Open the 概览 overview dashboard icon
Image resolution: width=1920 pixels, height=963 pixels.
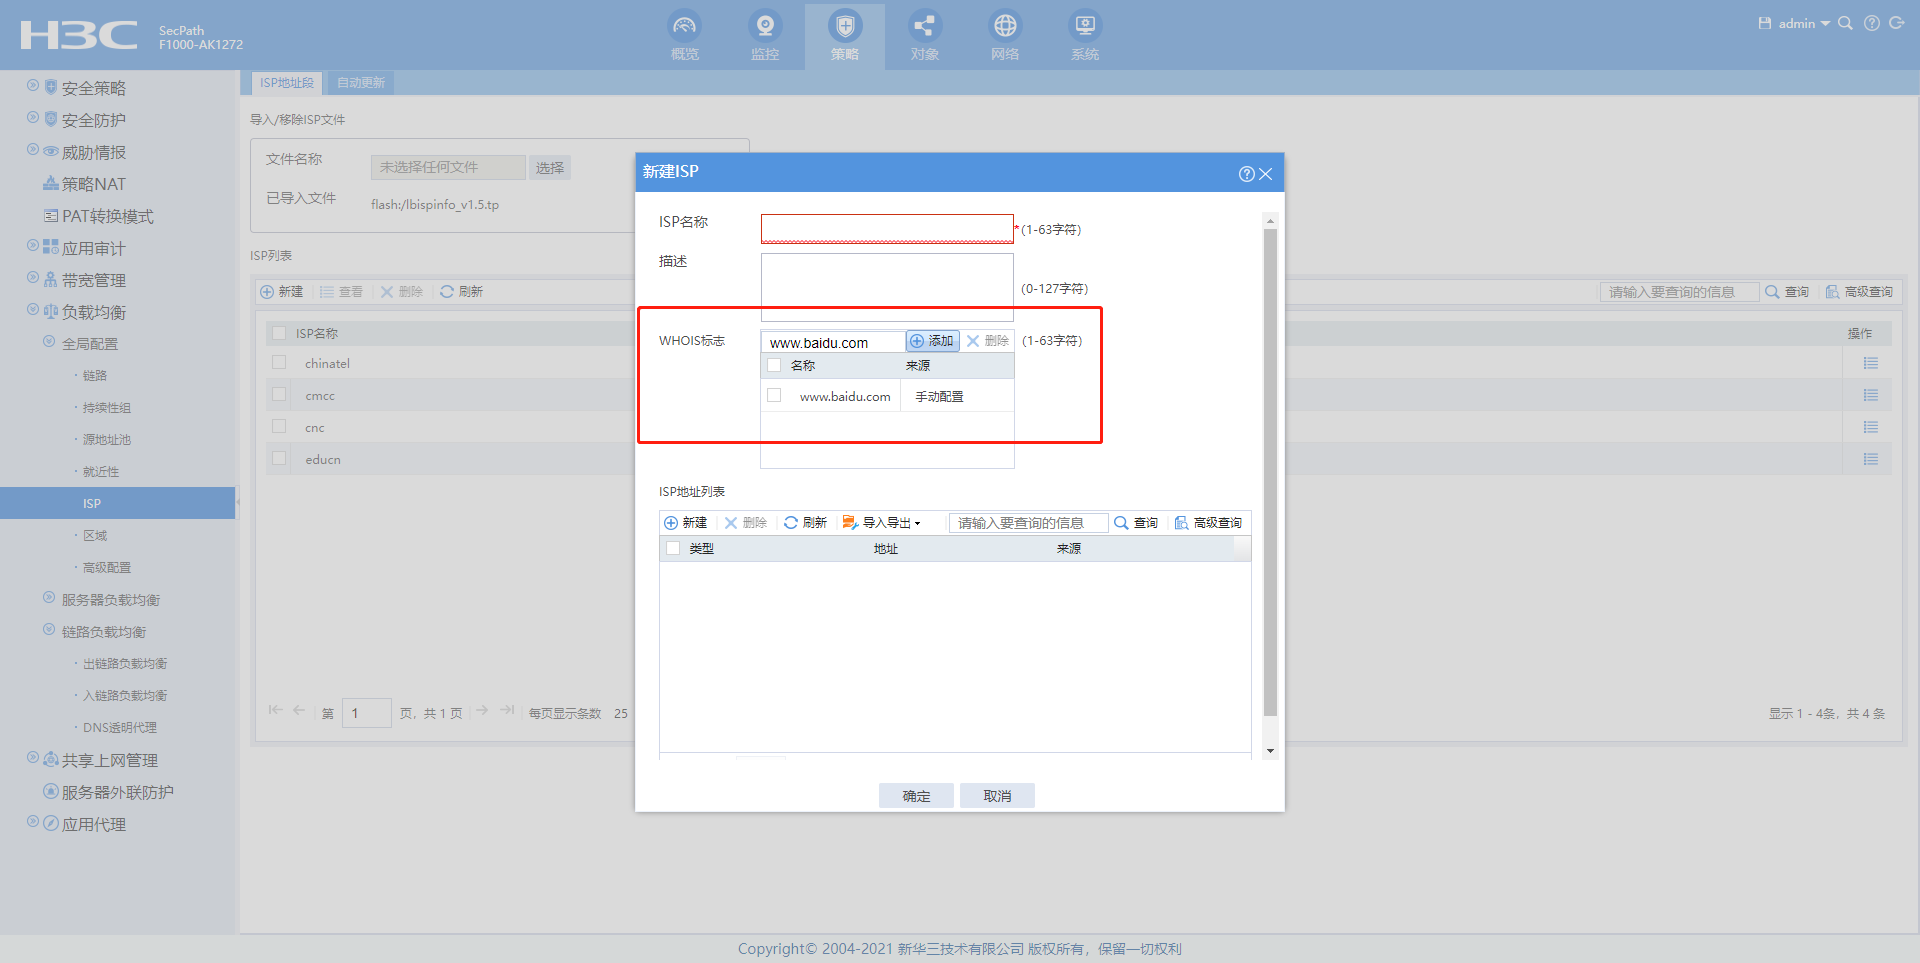coord(685,26)
